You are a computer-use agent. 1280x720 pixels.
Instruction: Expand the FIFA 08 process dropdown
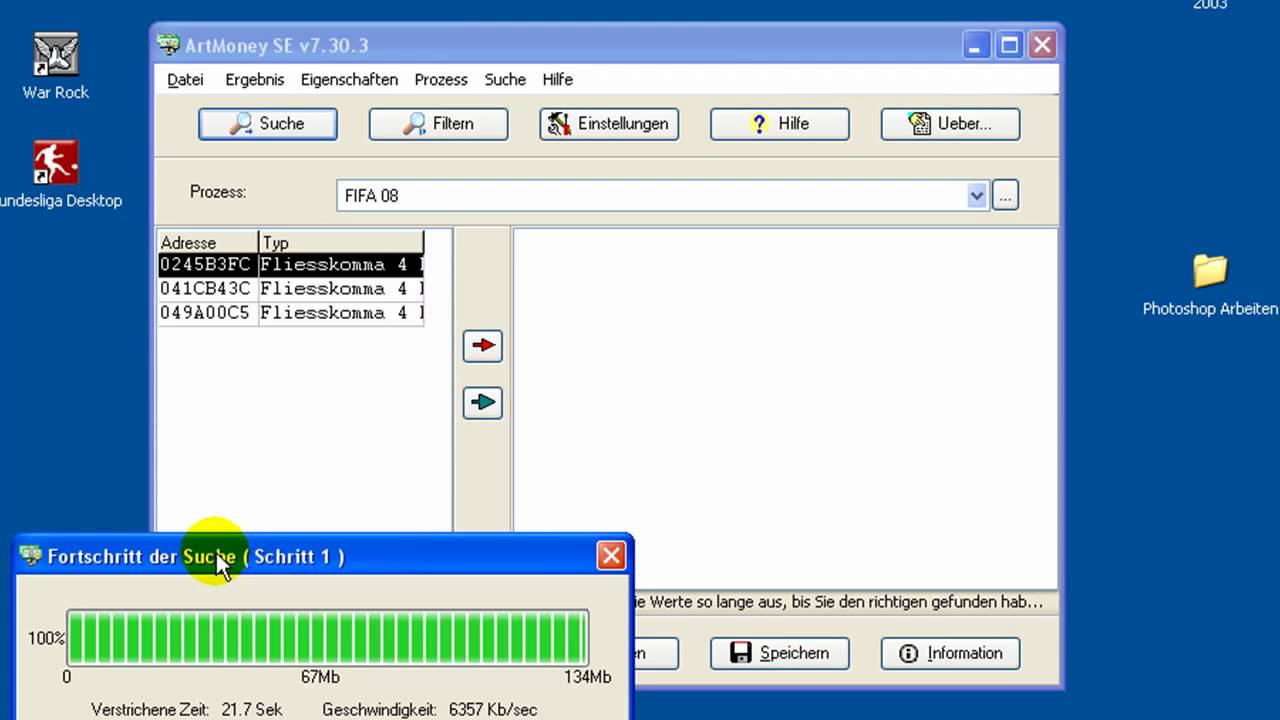[976, 196]
